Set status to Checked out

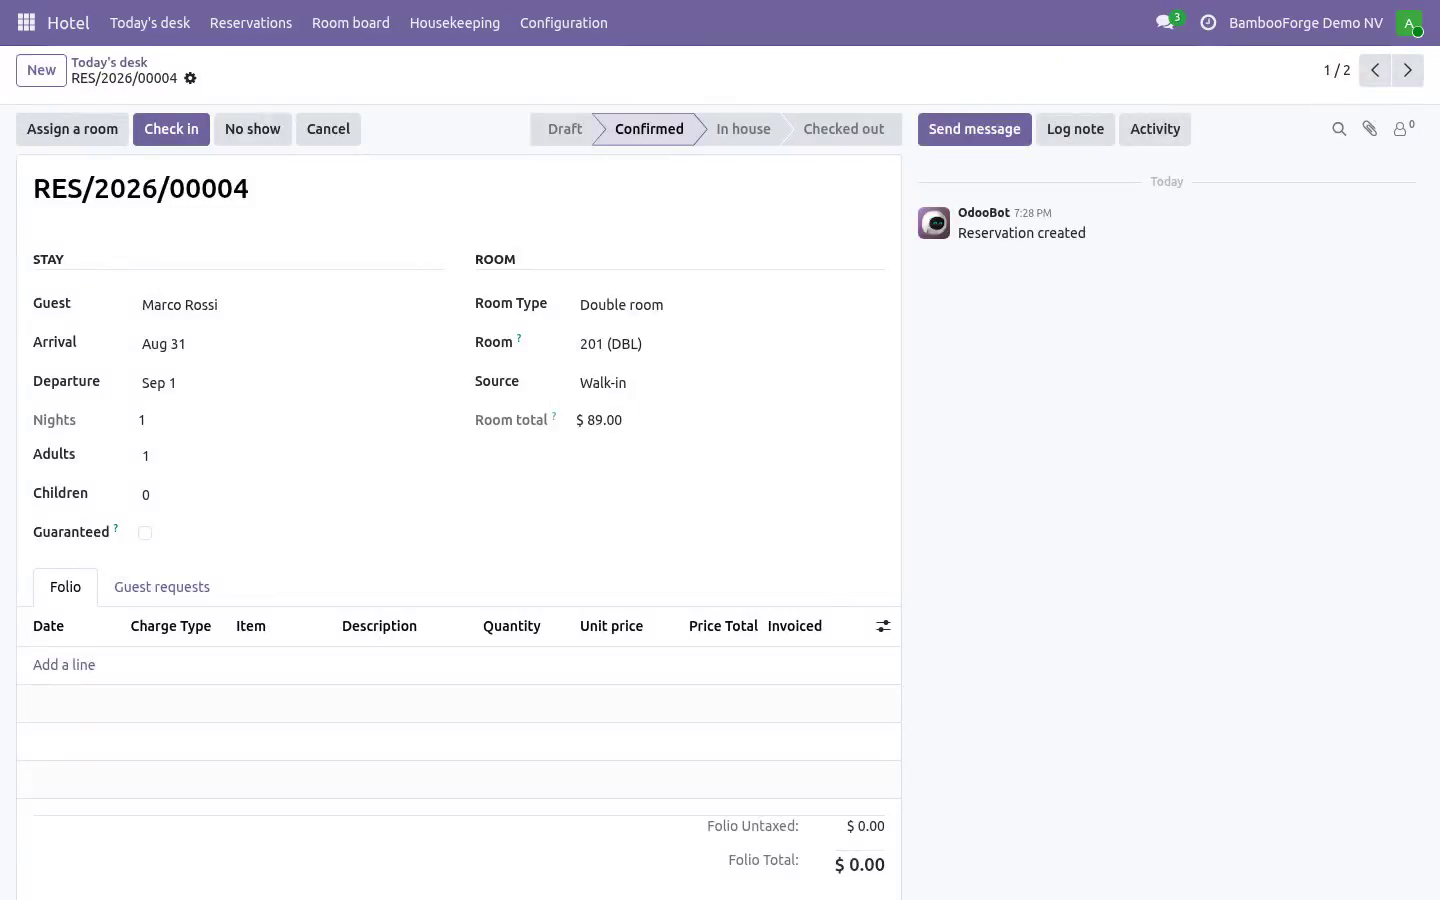tap(844, 129)
